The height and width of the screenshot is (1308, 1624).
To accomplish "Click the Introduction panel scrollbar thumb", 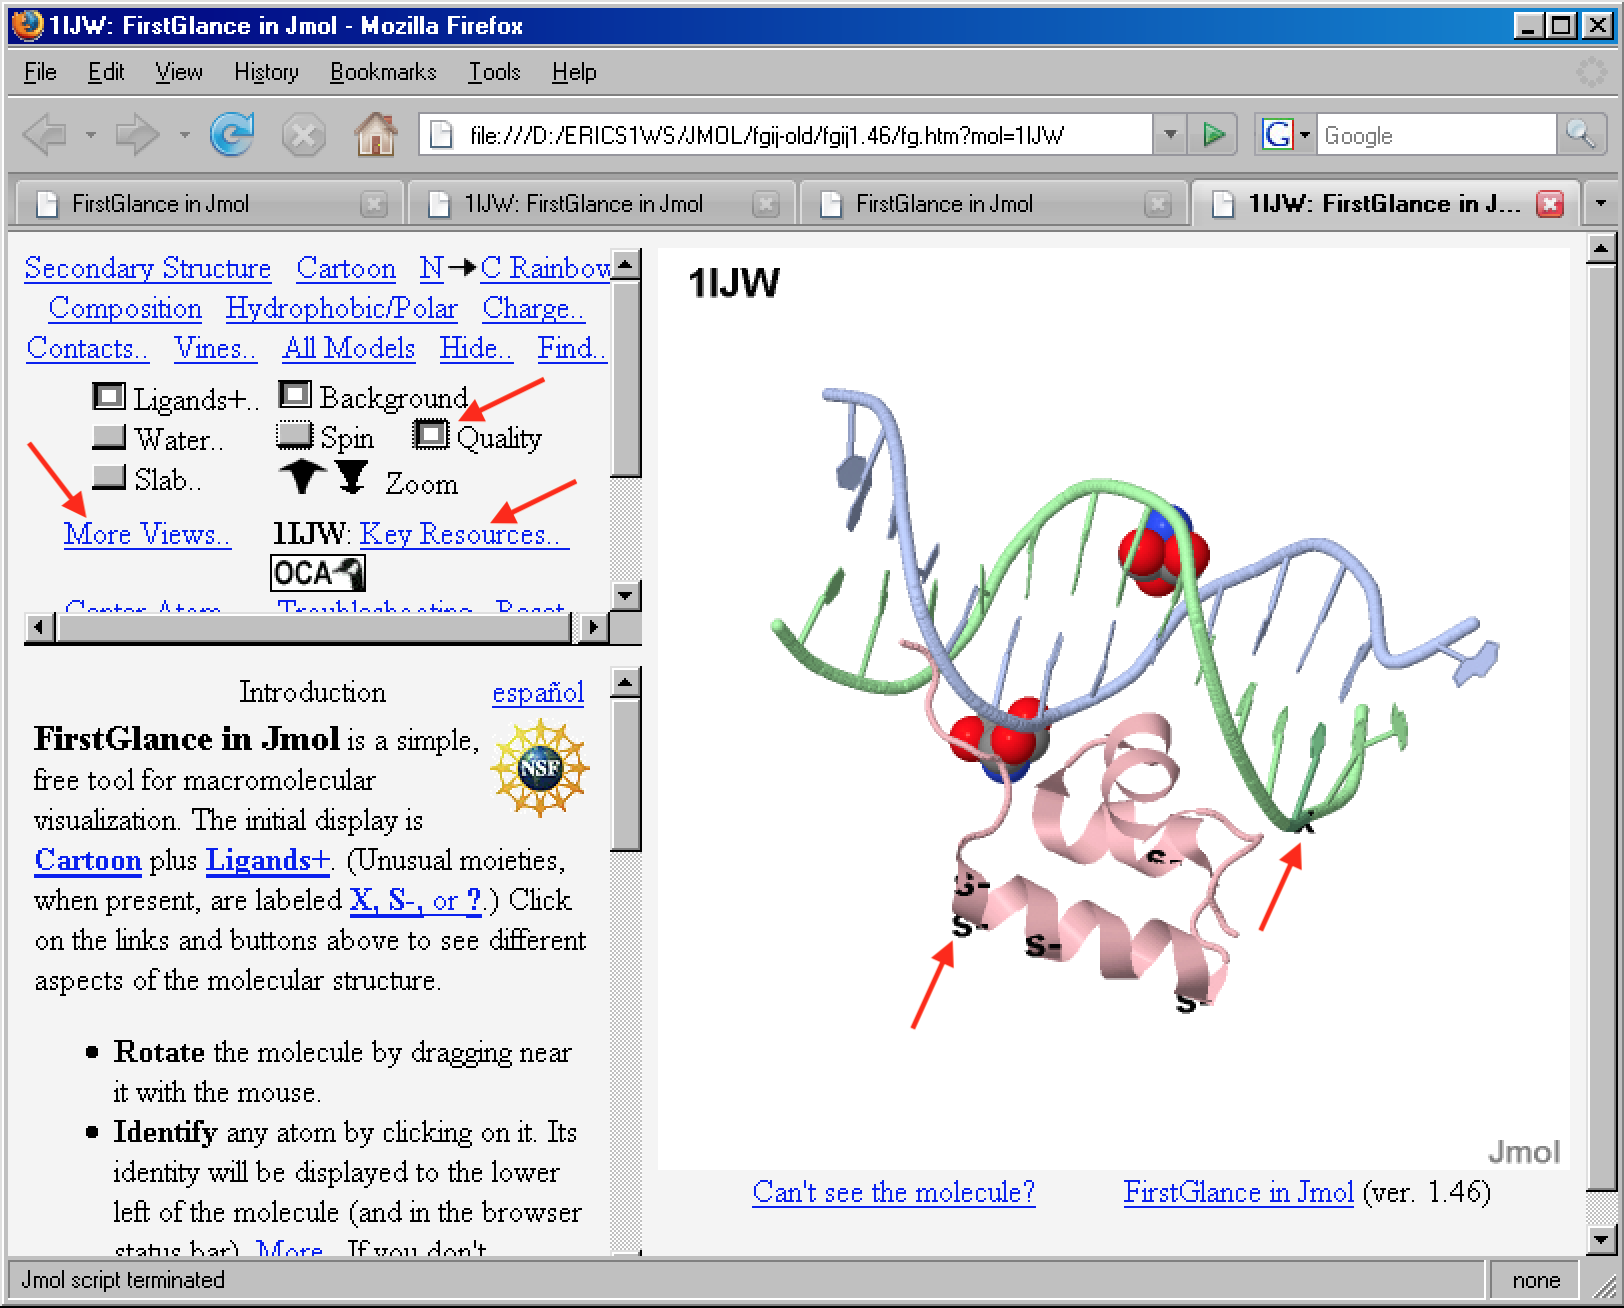I will pos(626,775).
